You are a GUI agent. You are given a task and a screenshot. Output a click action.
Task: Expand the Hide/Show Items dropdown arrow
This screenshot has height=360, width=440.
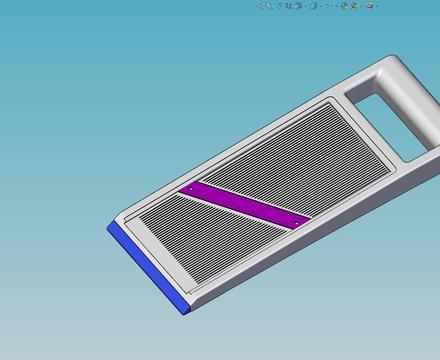click(x=337, y=6)
